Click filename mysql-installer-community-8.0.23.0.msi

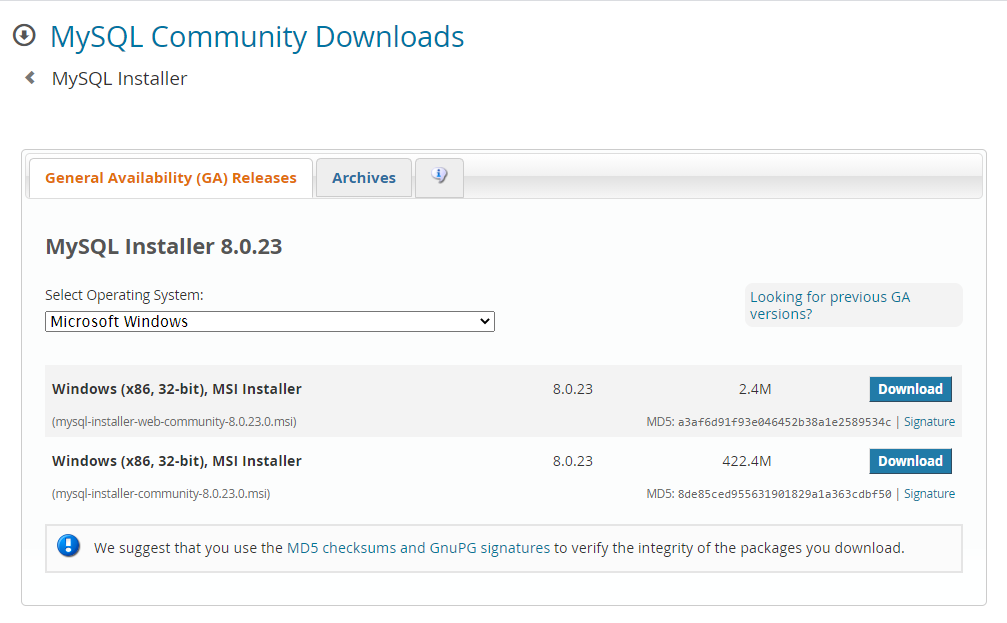click(161, 494)
